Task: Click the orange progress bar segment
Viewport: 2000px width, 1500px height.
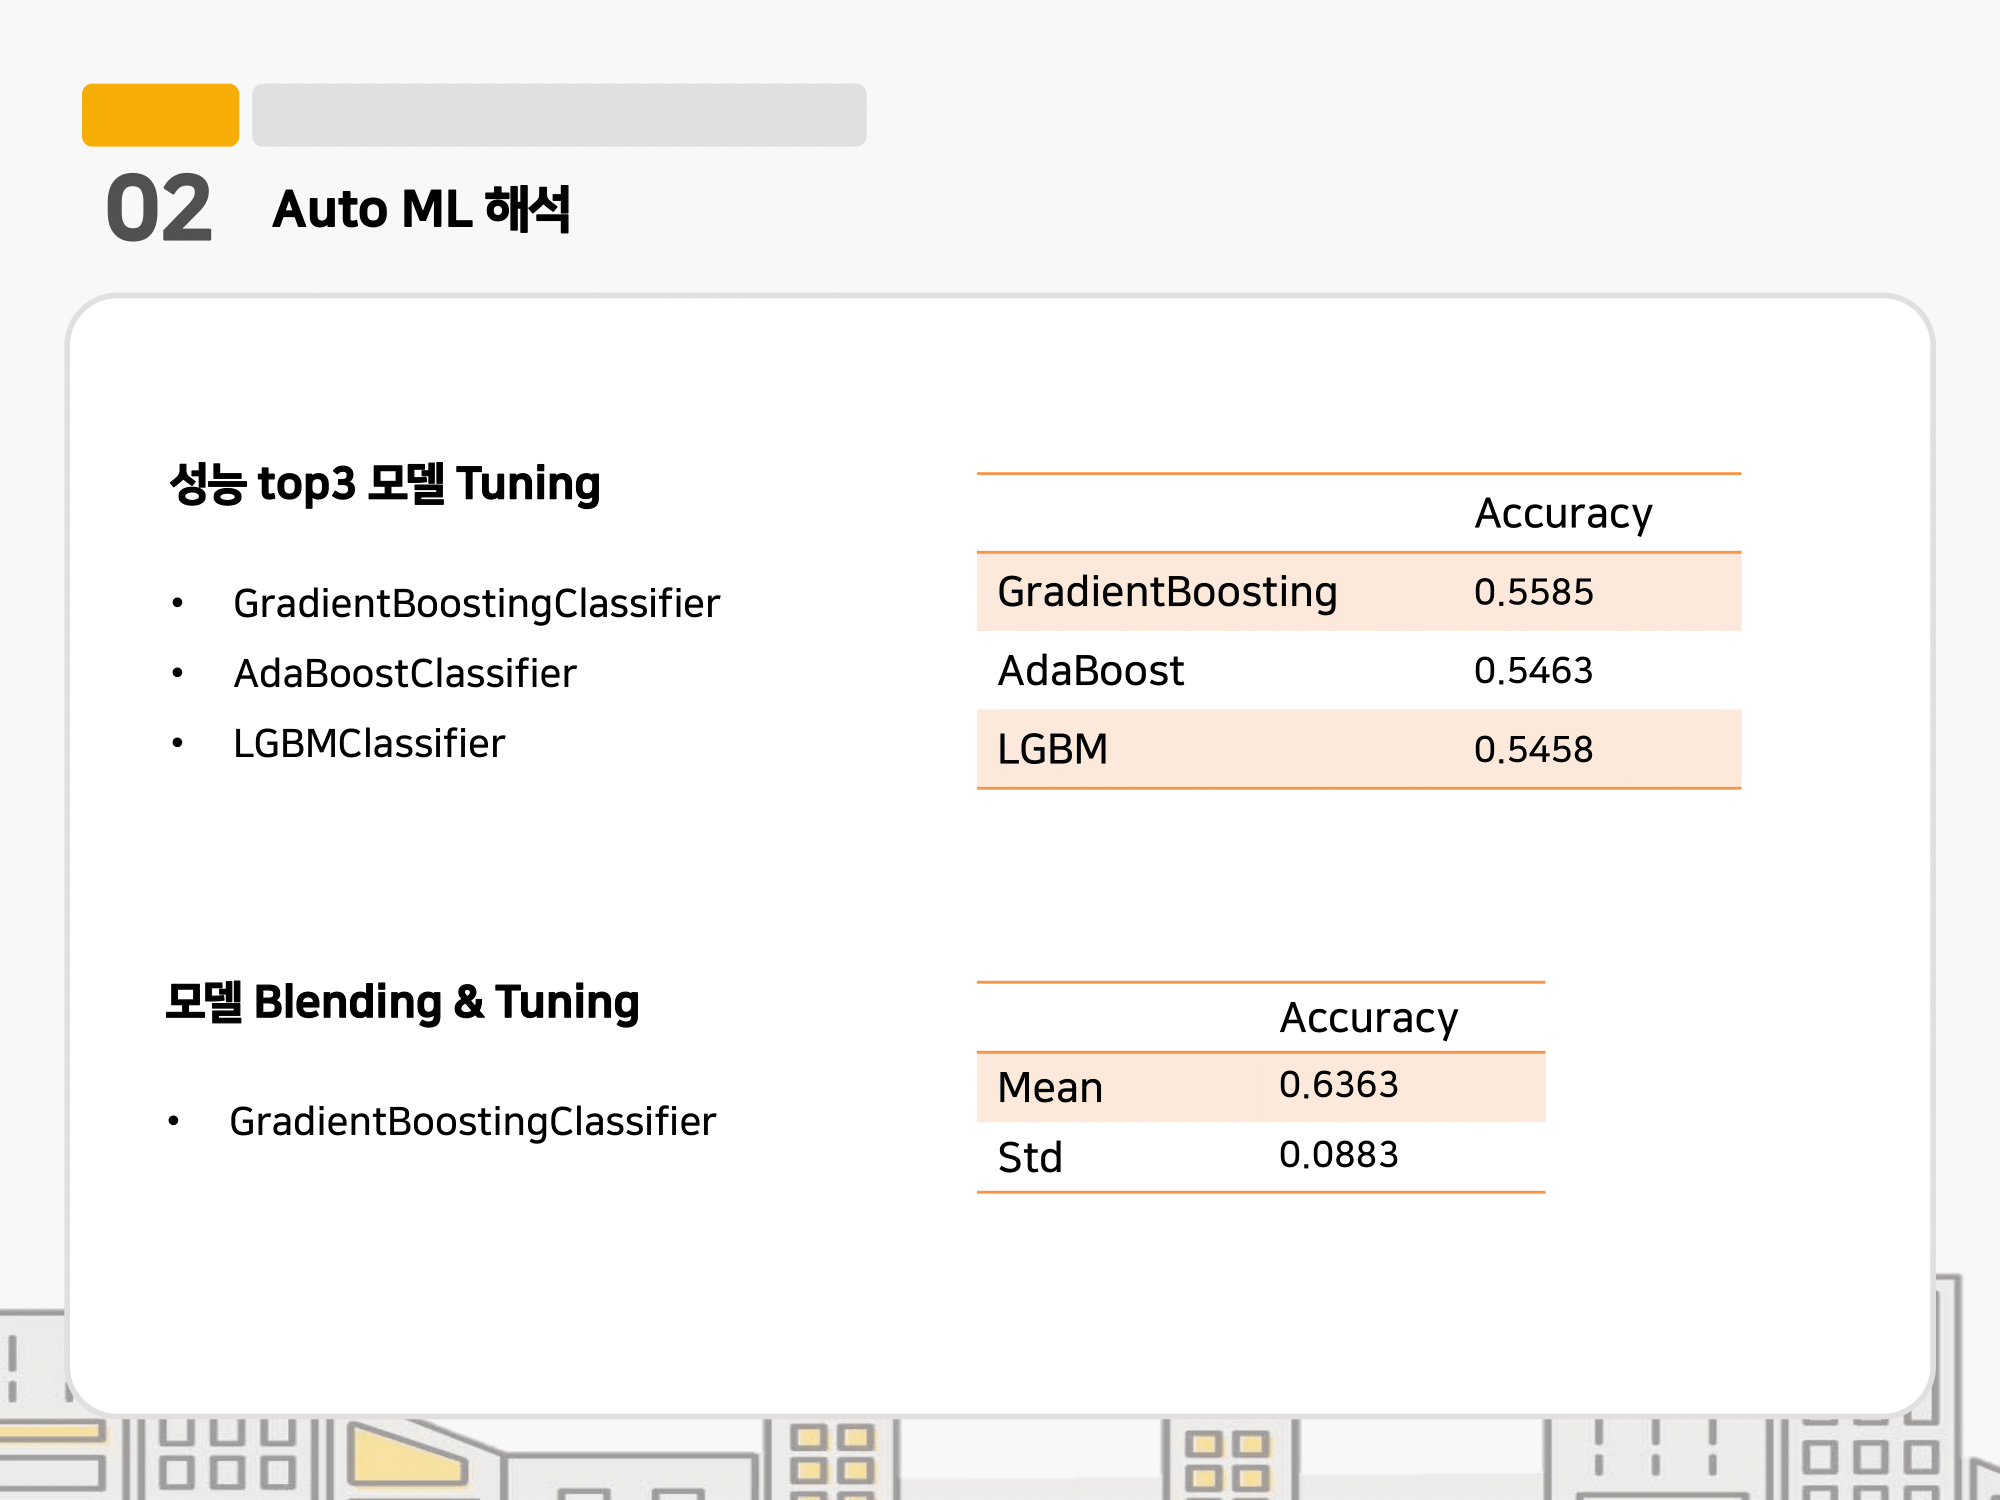Action: click(160, 115)
